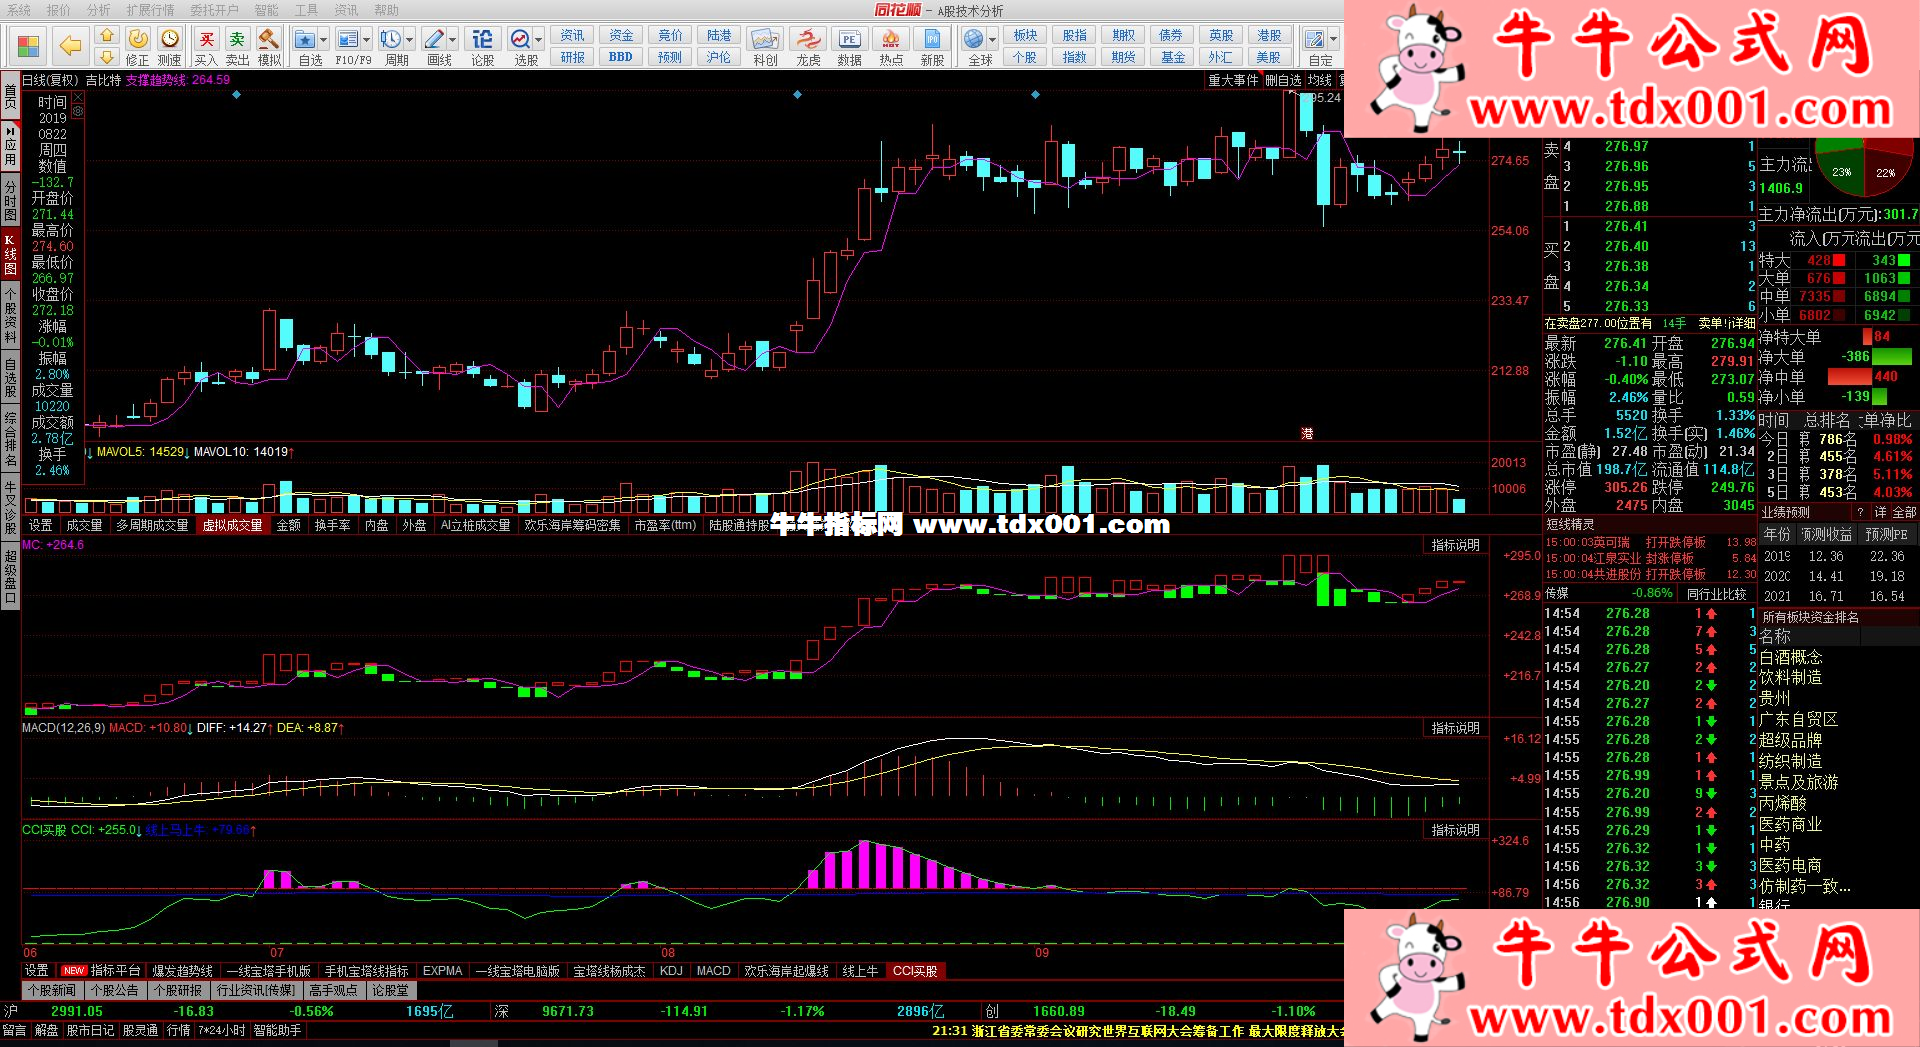Image resolution: width=1920 pixels, height=1047 pixels.
Task: Click the 删自选 button
Action: [1283, 81]
